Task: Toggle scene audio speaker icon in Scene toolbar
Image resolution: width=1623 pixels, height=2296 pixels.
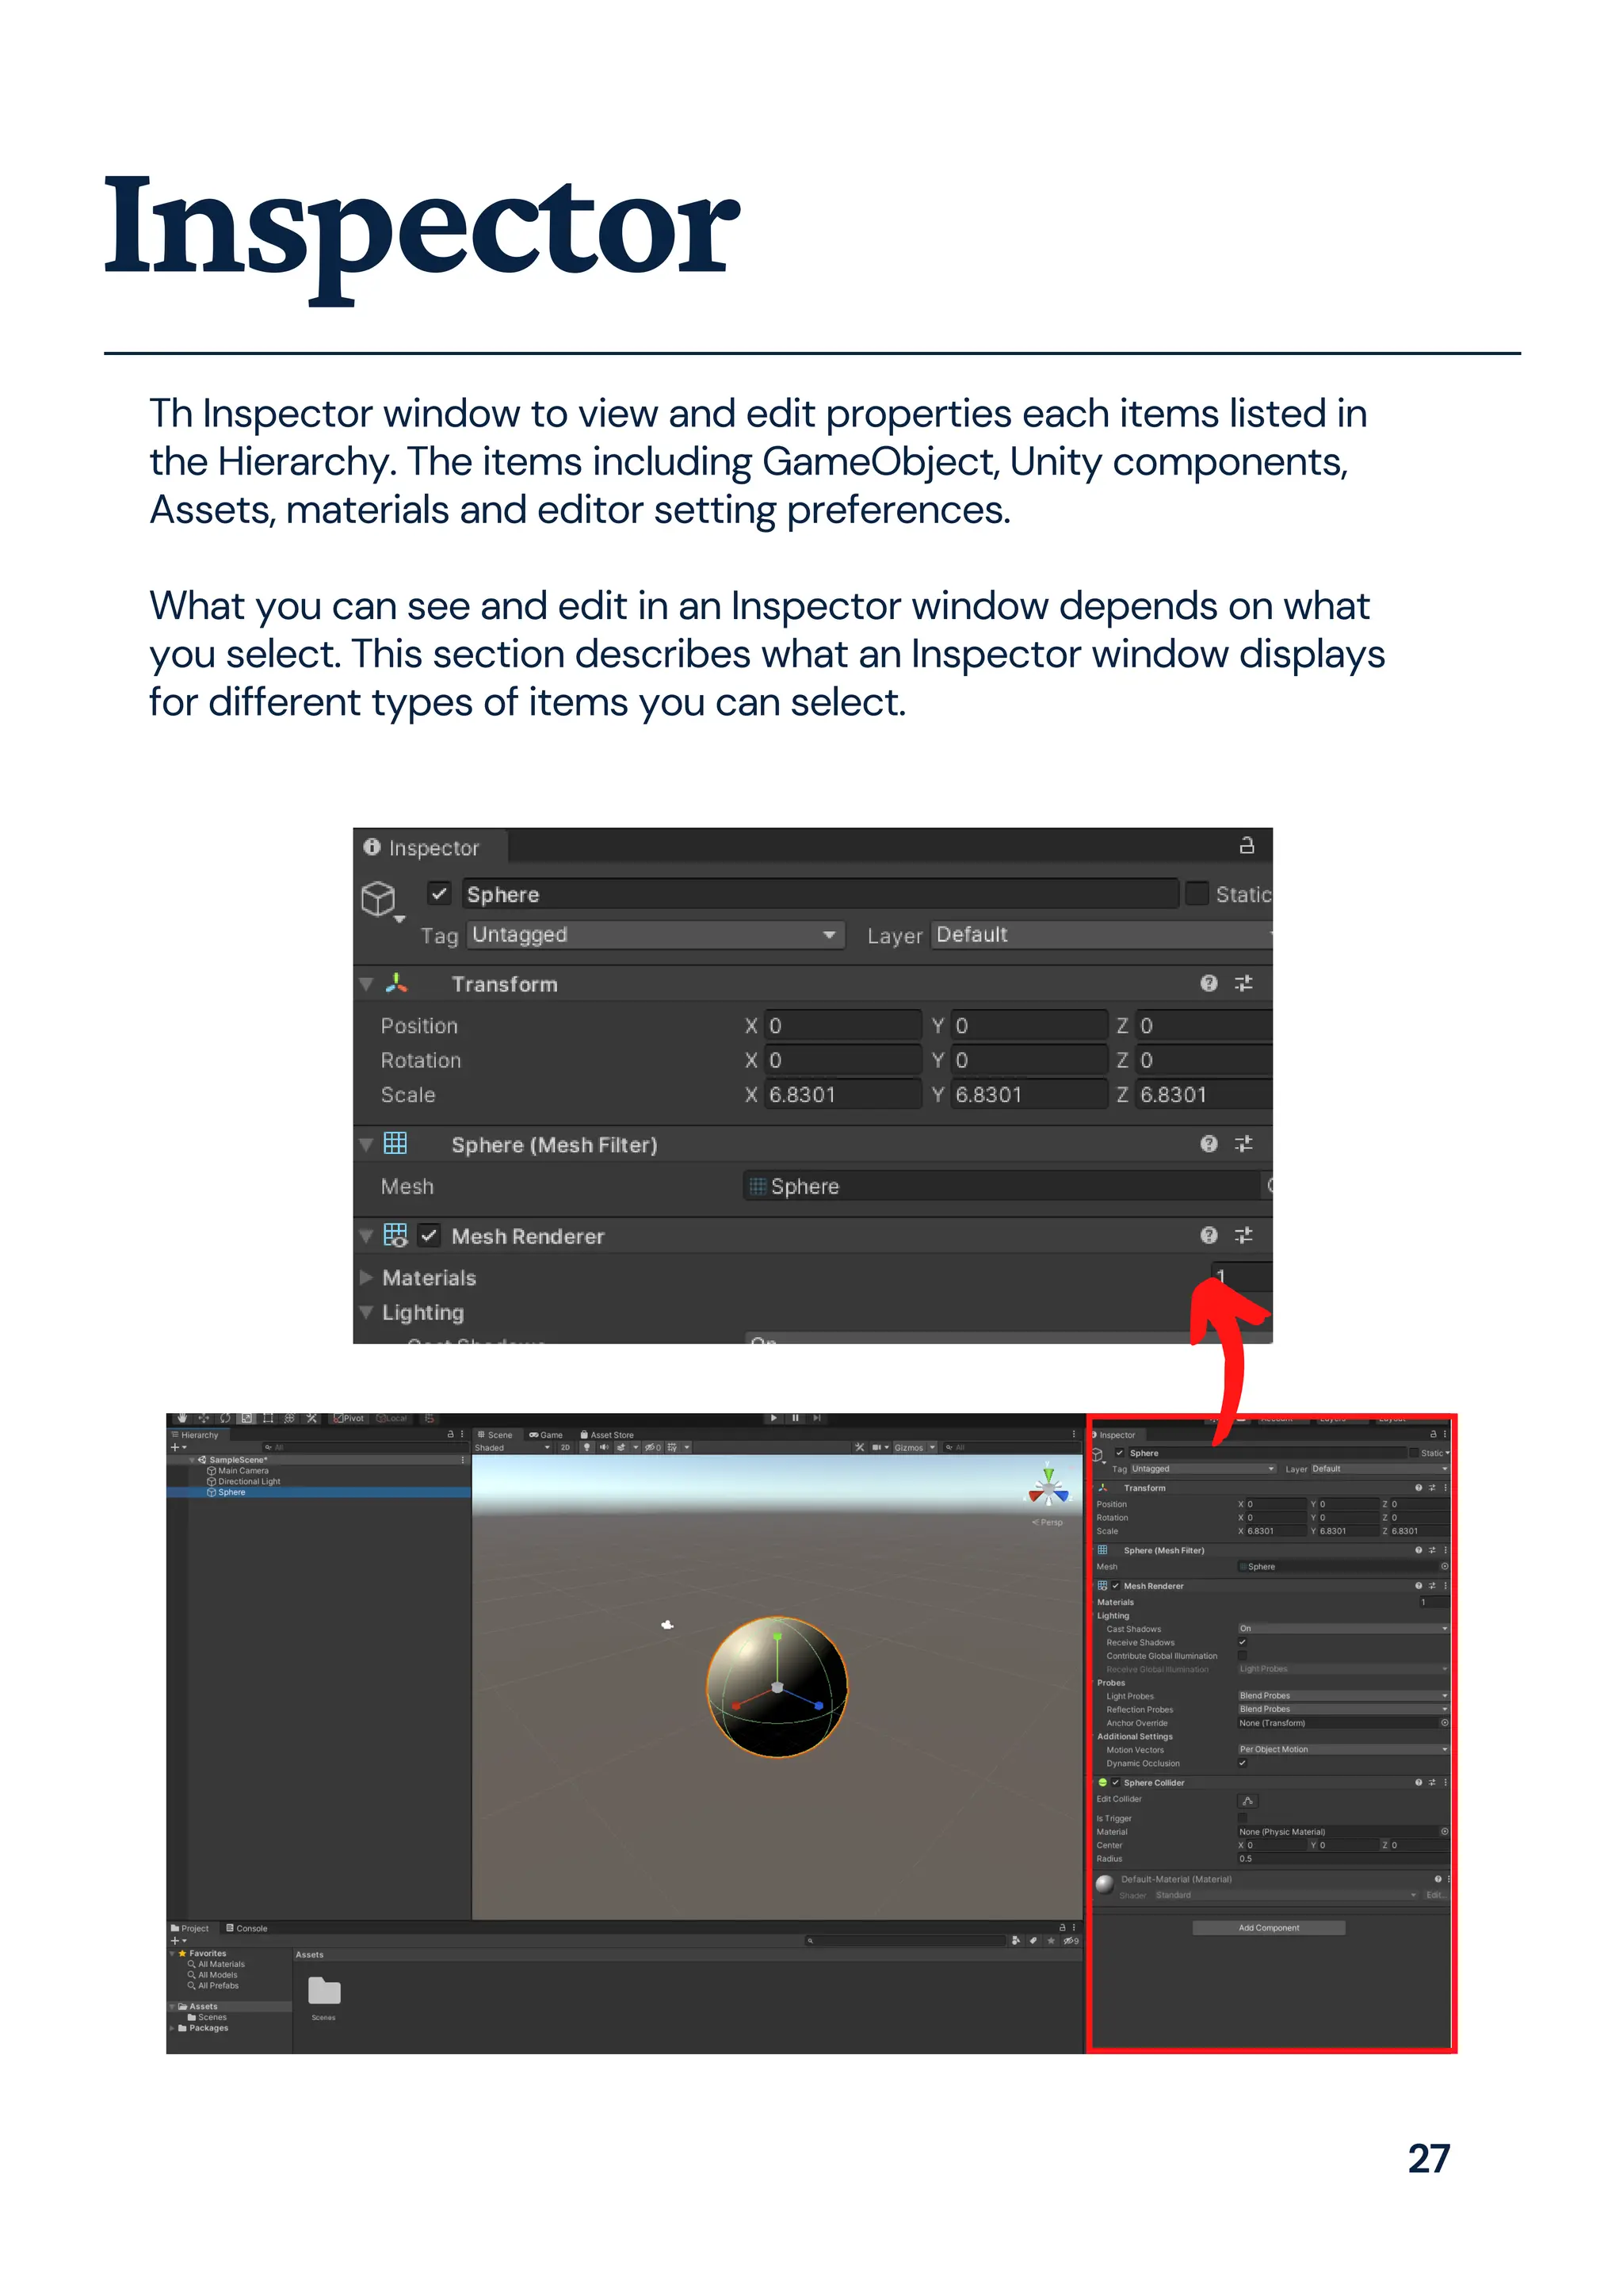Action: 604,1447
